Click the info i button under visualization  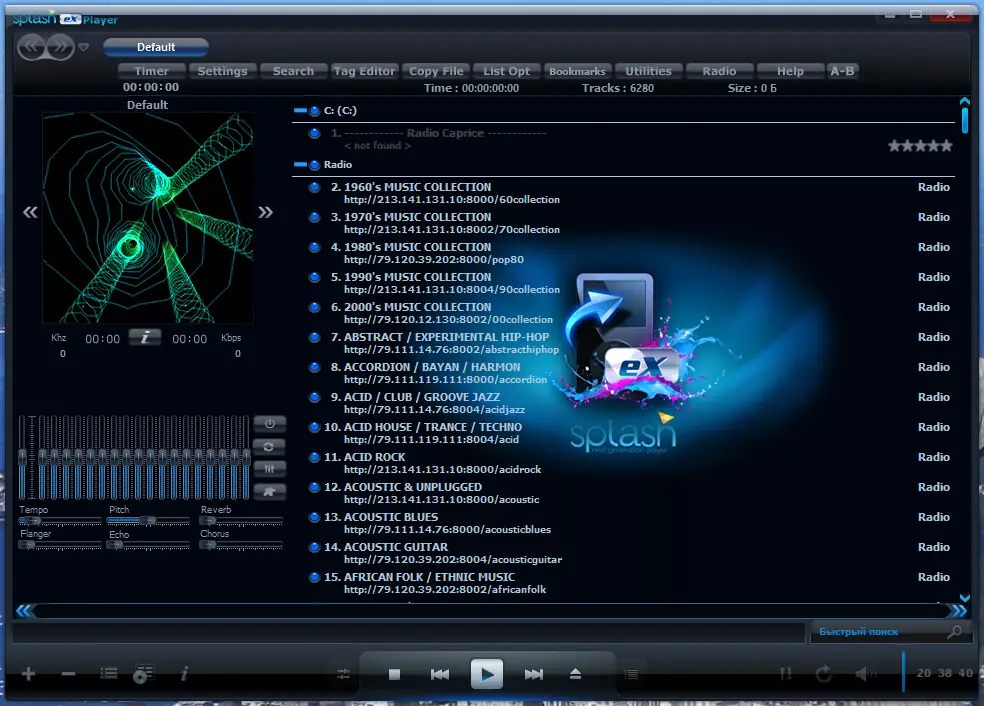(x=145, y=338)
